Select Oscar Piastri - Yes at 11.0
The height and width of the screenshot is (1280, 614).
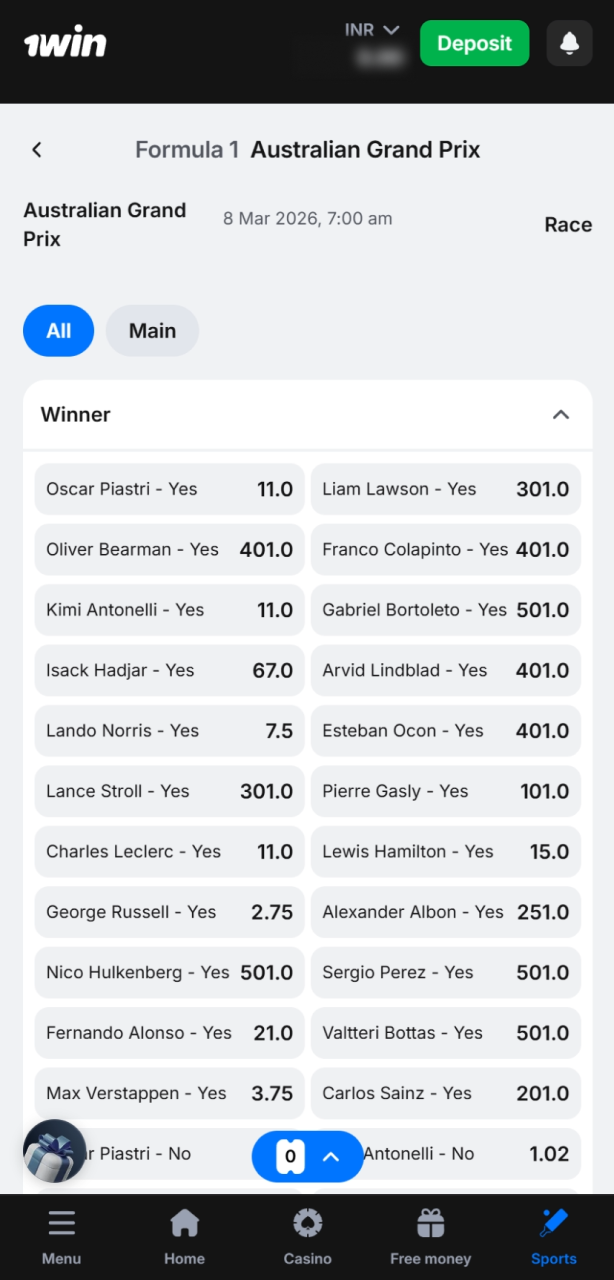(169, 489)
